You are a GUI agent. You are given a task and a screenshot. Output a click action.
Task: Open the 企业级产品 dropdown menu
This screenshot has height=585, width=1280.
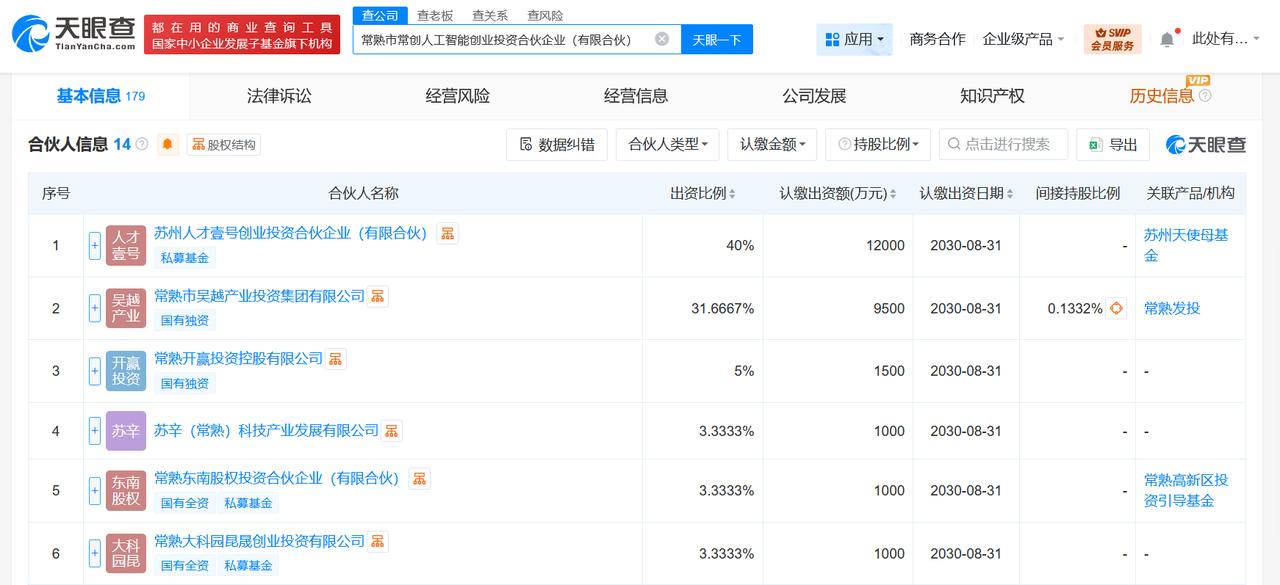click(1024, 39)
